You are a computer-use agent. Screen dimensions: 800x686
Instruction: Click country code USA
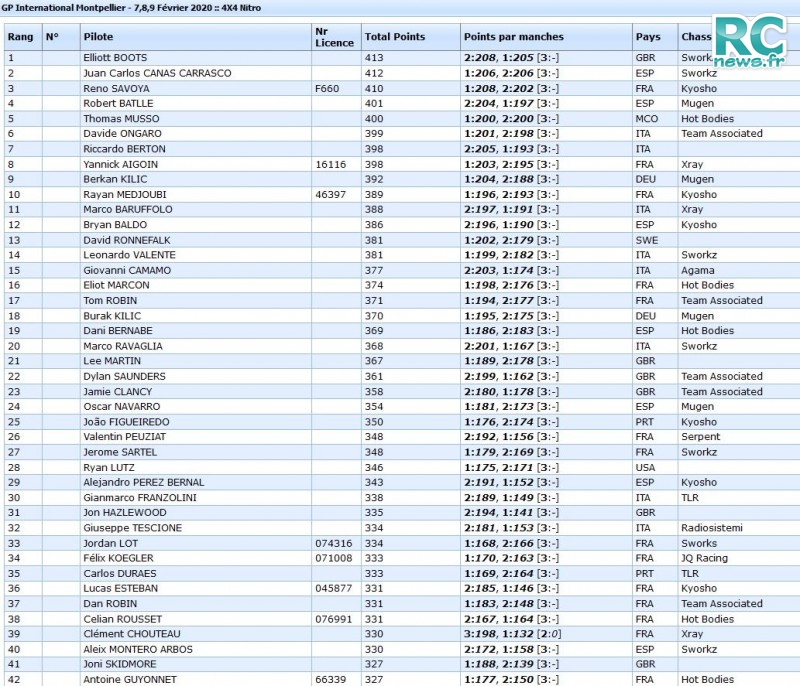645,467
